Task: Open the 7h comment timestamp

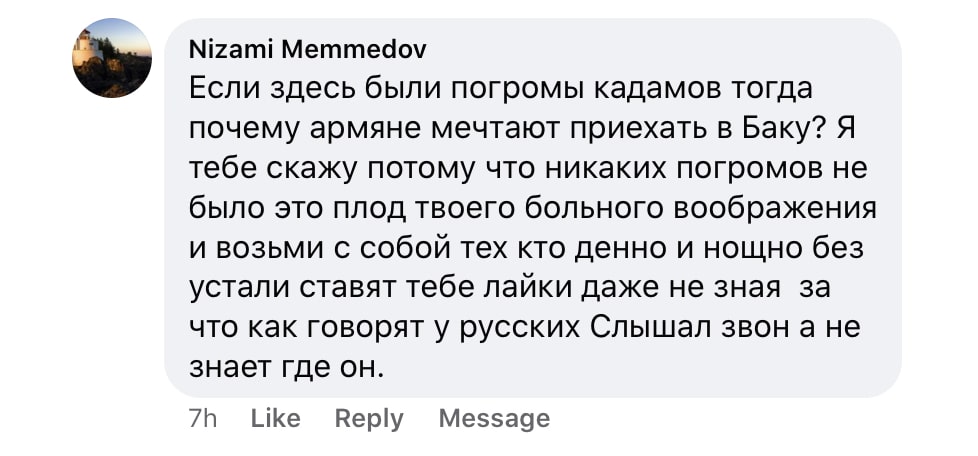Action: pyautogui.click(x=203, y=418)
